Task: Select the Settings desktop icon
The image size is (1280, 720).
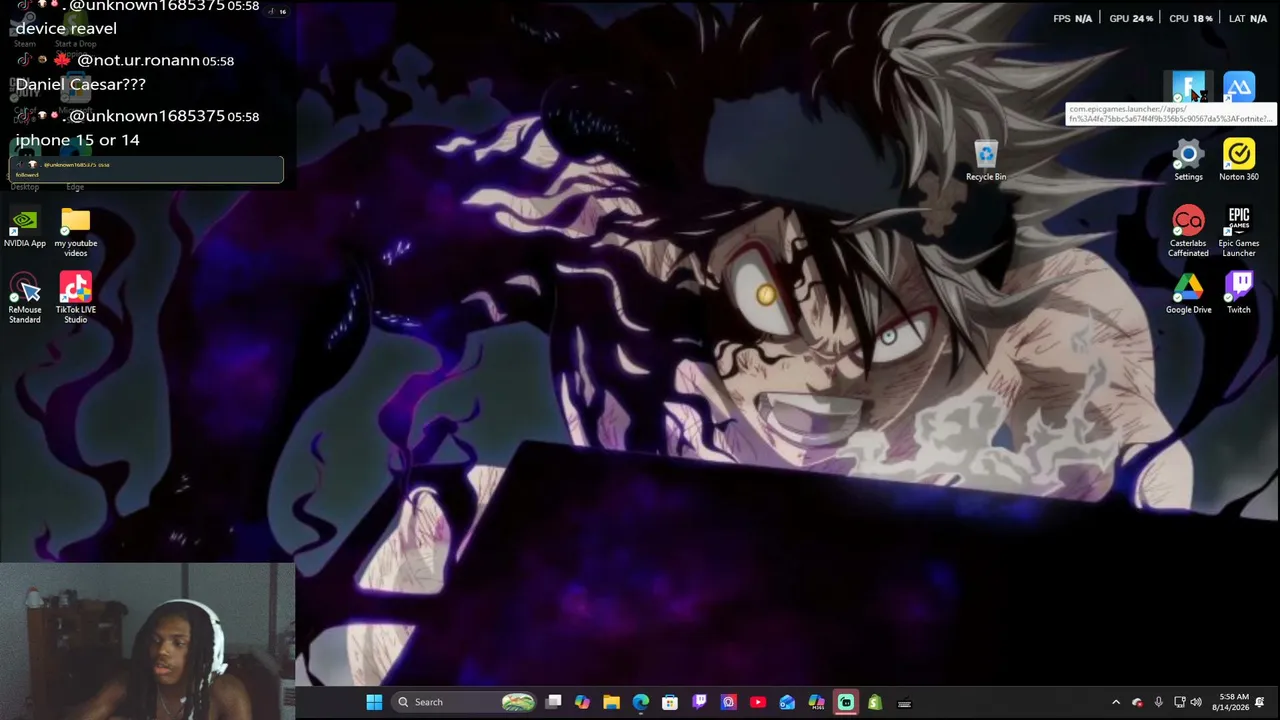Action: click(1188, 160)
